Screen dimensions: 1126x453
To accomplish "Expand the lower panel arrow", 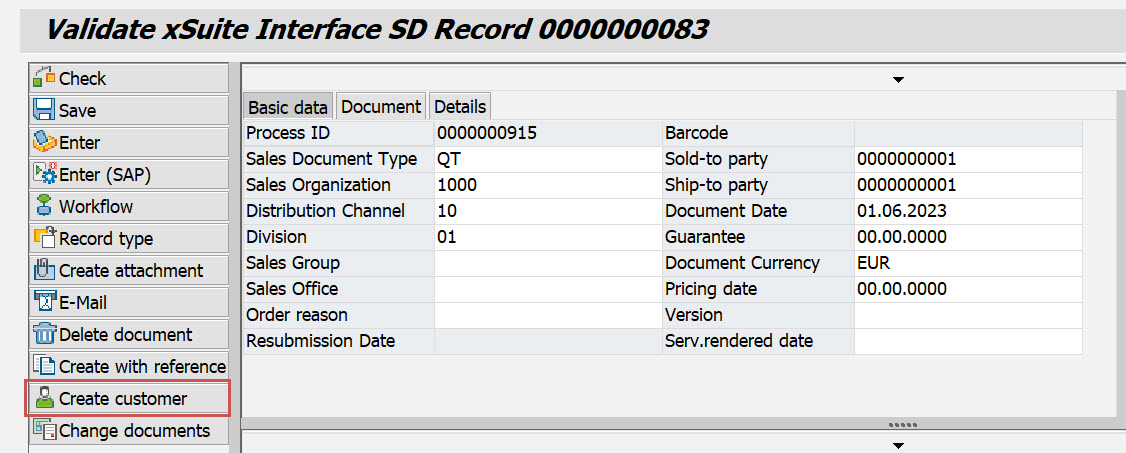I will pyautogui.click(x=898, y=446).
